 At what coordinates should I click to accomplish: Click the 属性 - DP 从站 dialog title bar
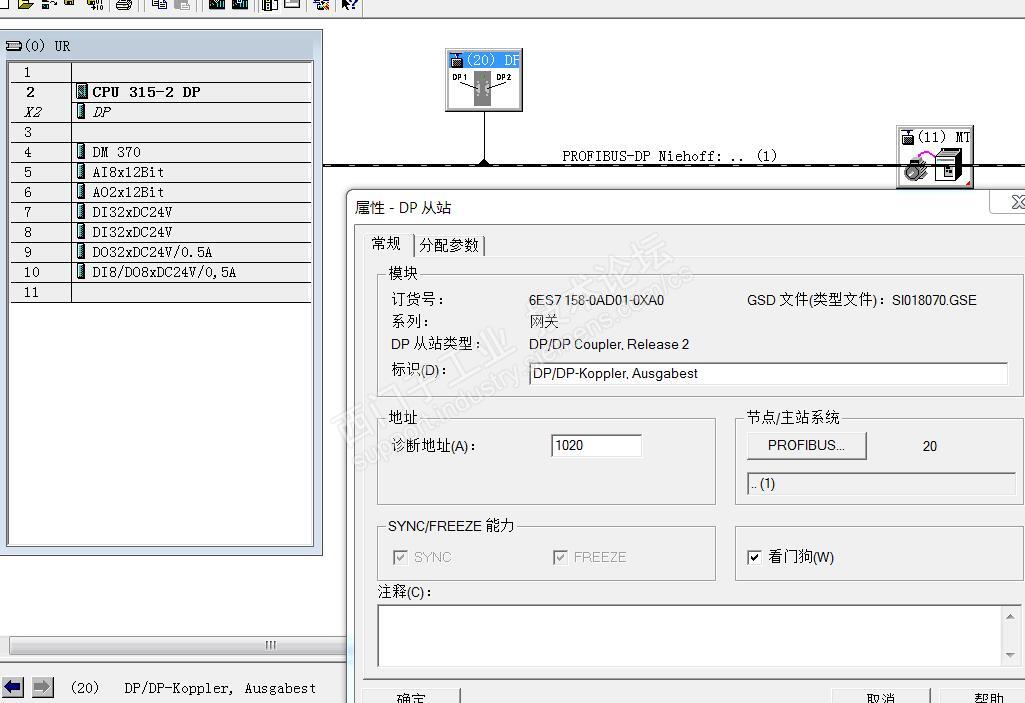670,207
